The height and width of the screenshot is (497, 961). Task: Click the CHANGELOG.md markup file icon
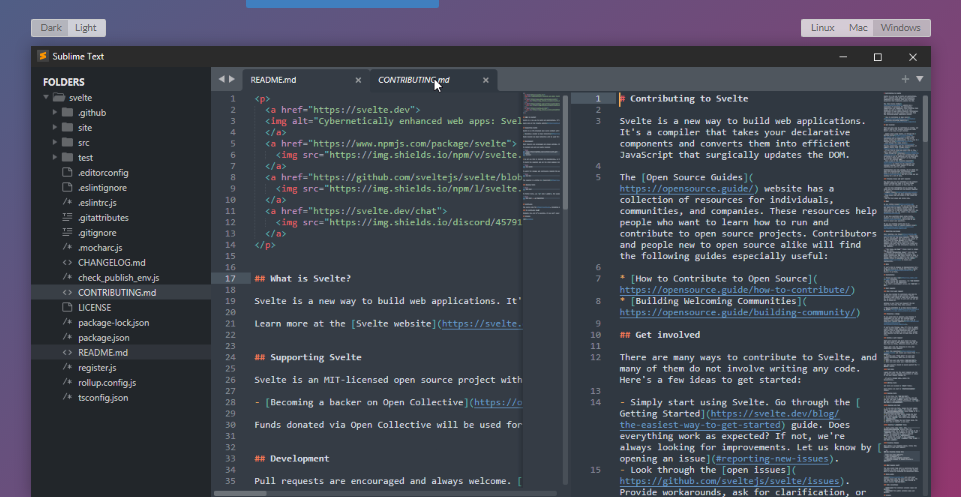[67, 263]
